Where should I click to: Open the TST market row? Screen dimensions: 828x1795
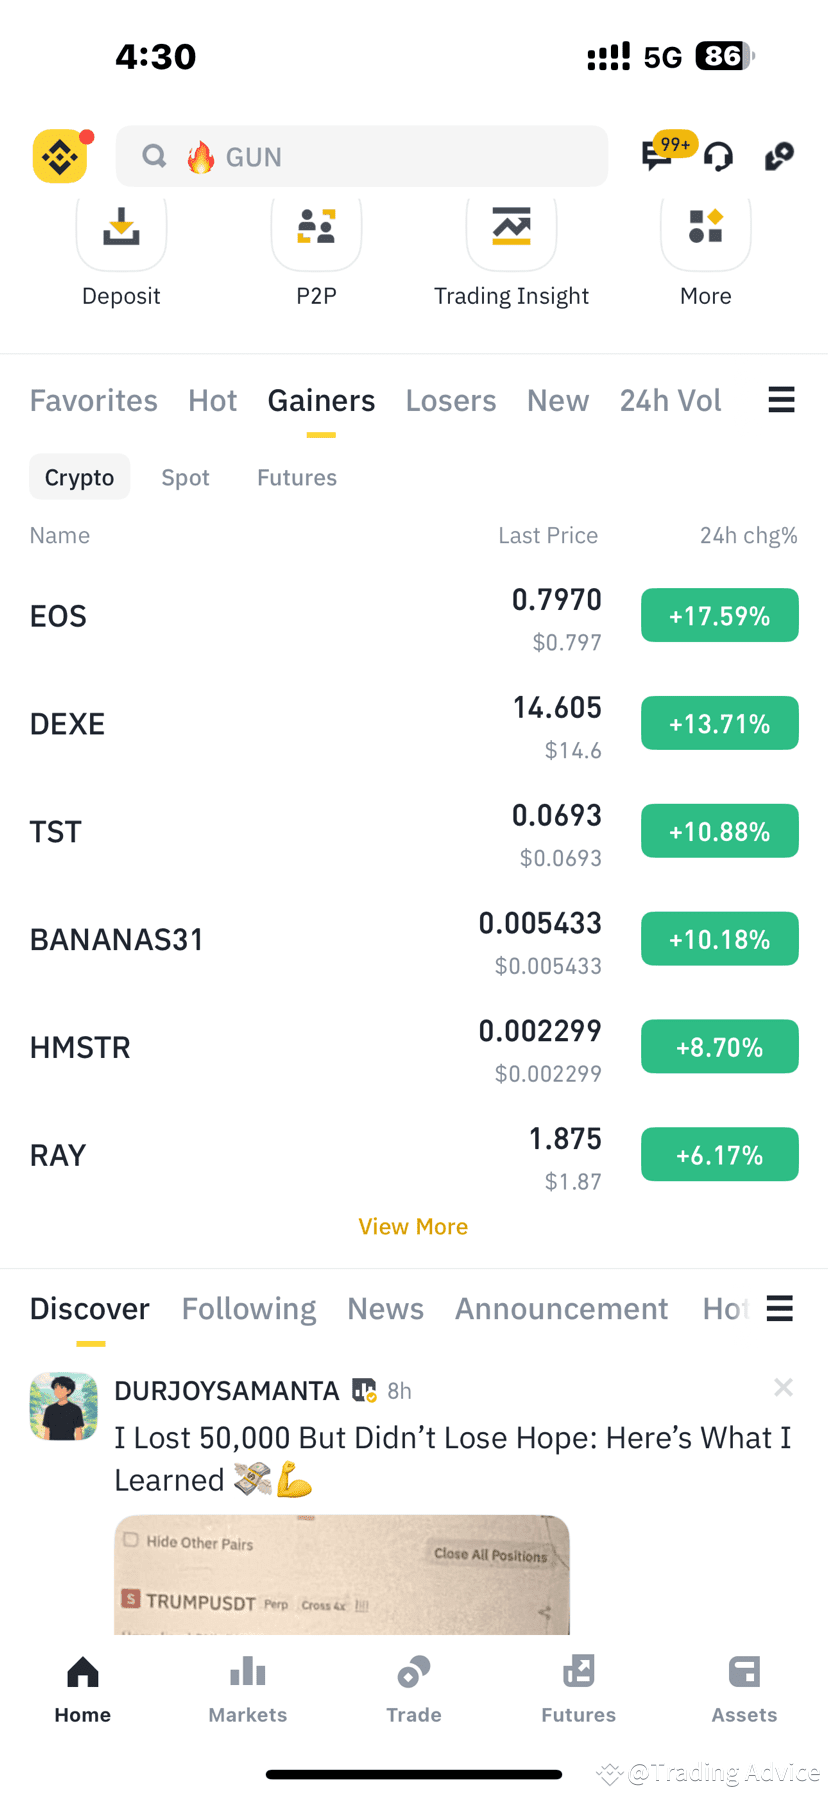click(414, 832)
